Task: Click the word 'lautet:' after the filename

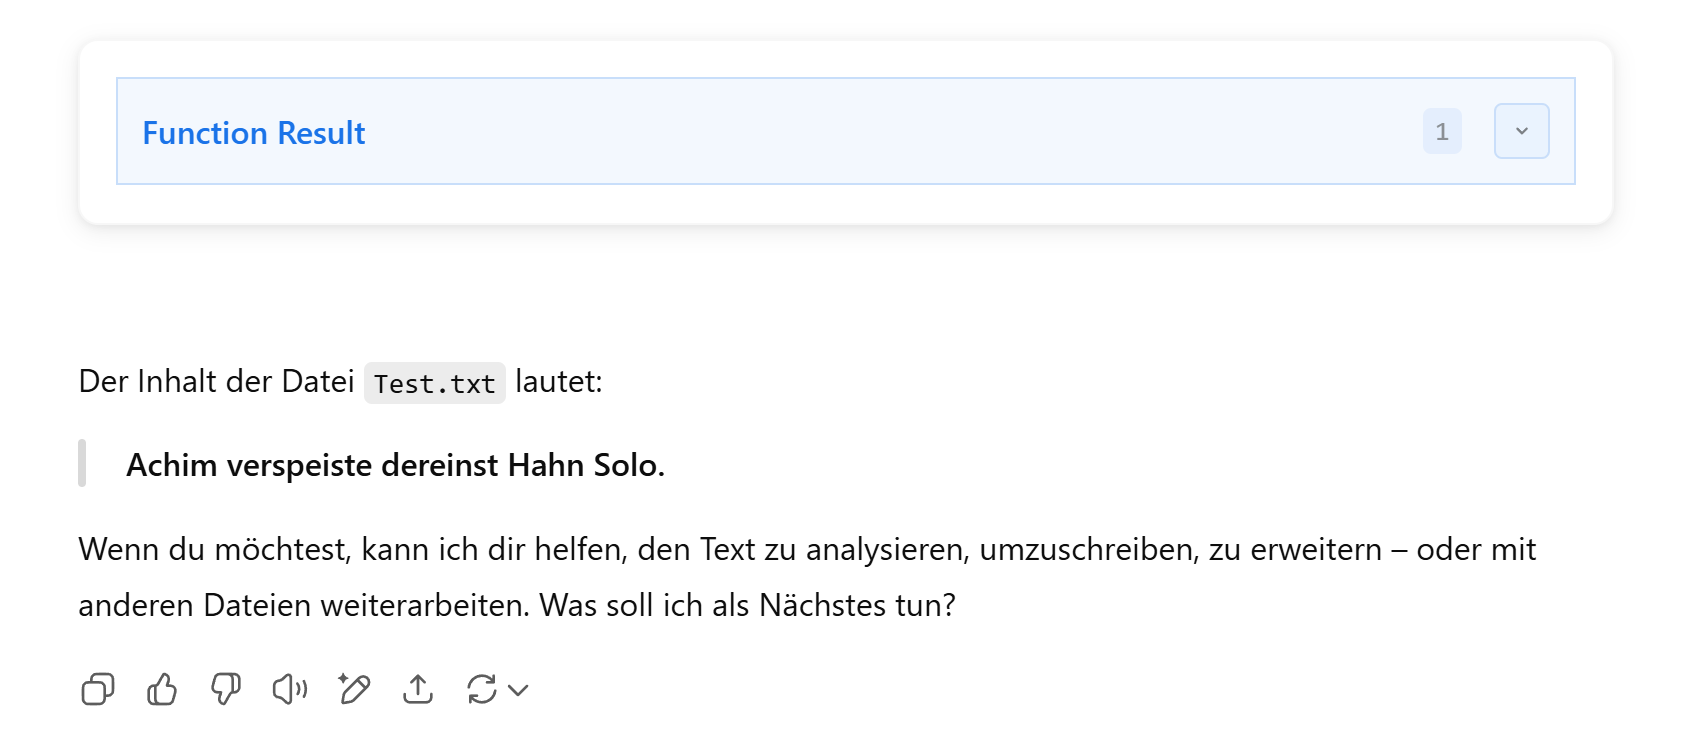Action: [x=558, y=382]
